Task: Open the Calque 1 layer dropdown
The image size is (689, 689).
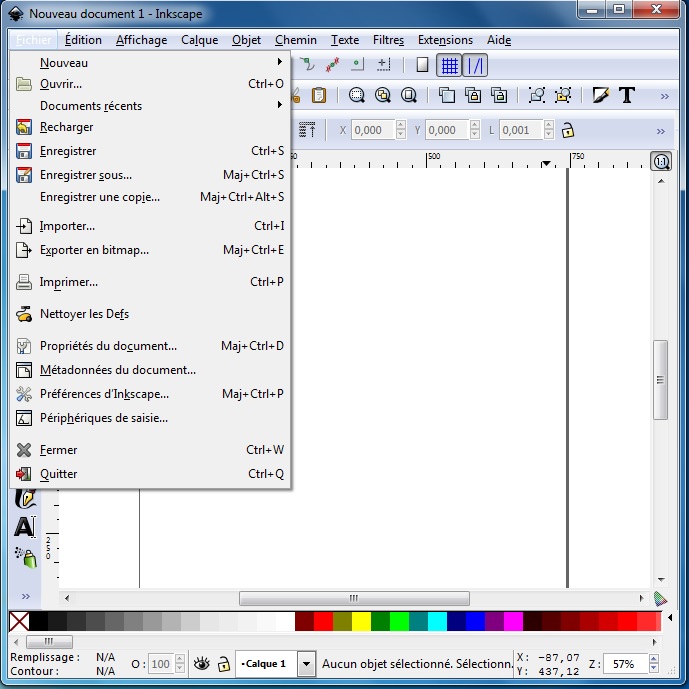Action: click(306, 664)
